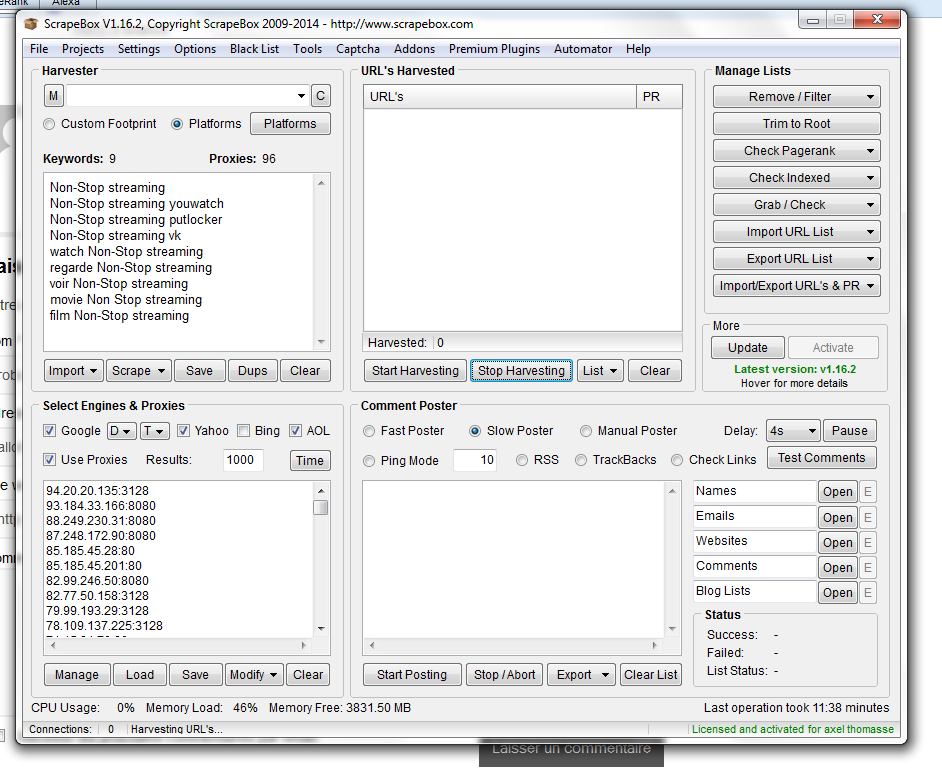
Task: Click the E button next to Blog Lists
Action: pos(868,593)
